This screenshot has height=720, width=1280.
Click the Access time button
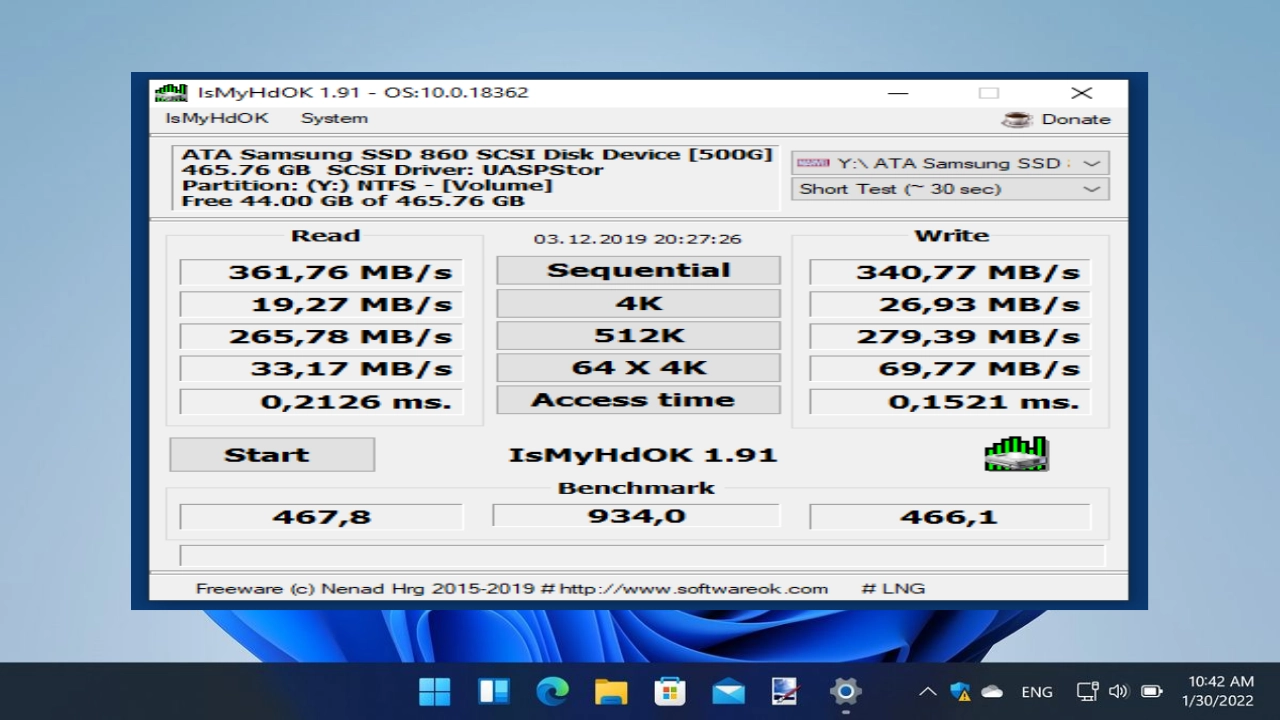pos(638,400)
